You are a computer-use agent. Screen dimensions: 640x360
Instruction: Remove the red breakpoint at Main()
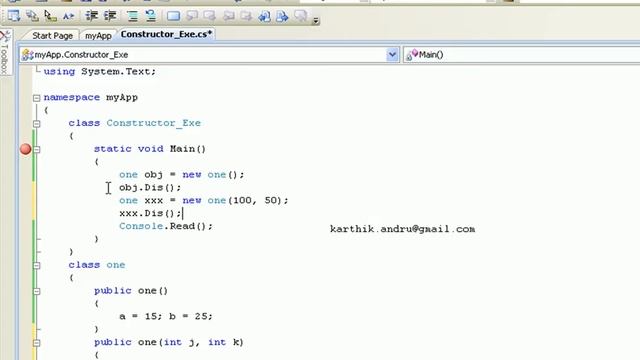click(x=26, y=149)
